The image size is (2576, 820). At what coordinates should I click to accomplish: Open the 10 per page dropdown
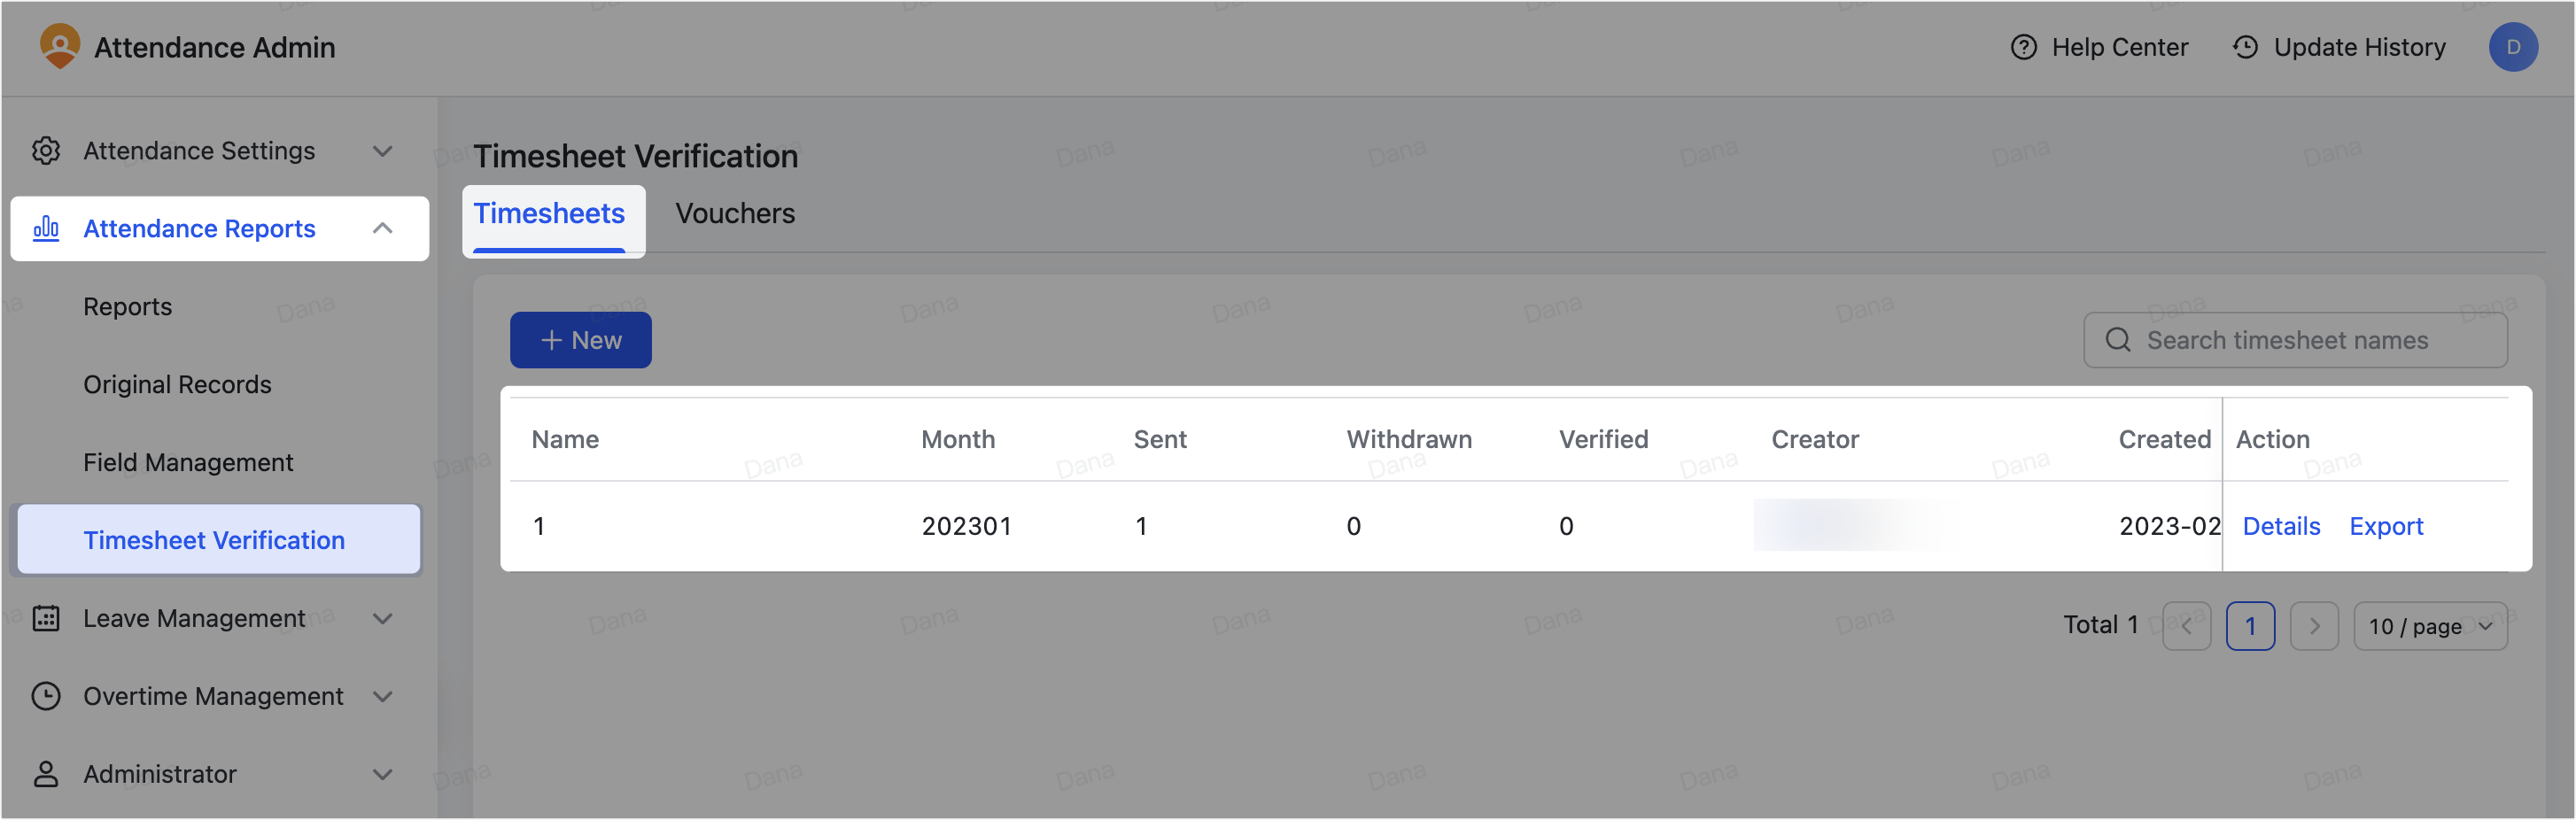point(2430,626)
